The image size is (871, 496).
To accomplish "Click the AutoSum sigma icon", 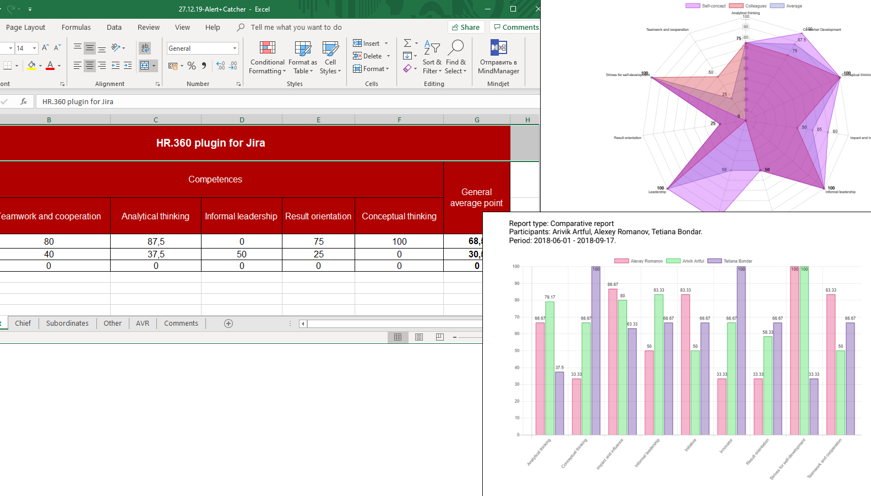I will 407,43.
